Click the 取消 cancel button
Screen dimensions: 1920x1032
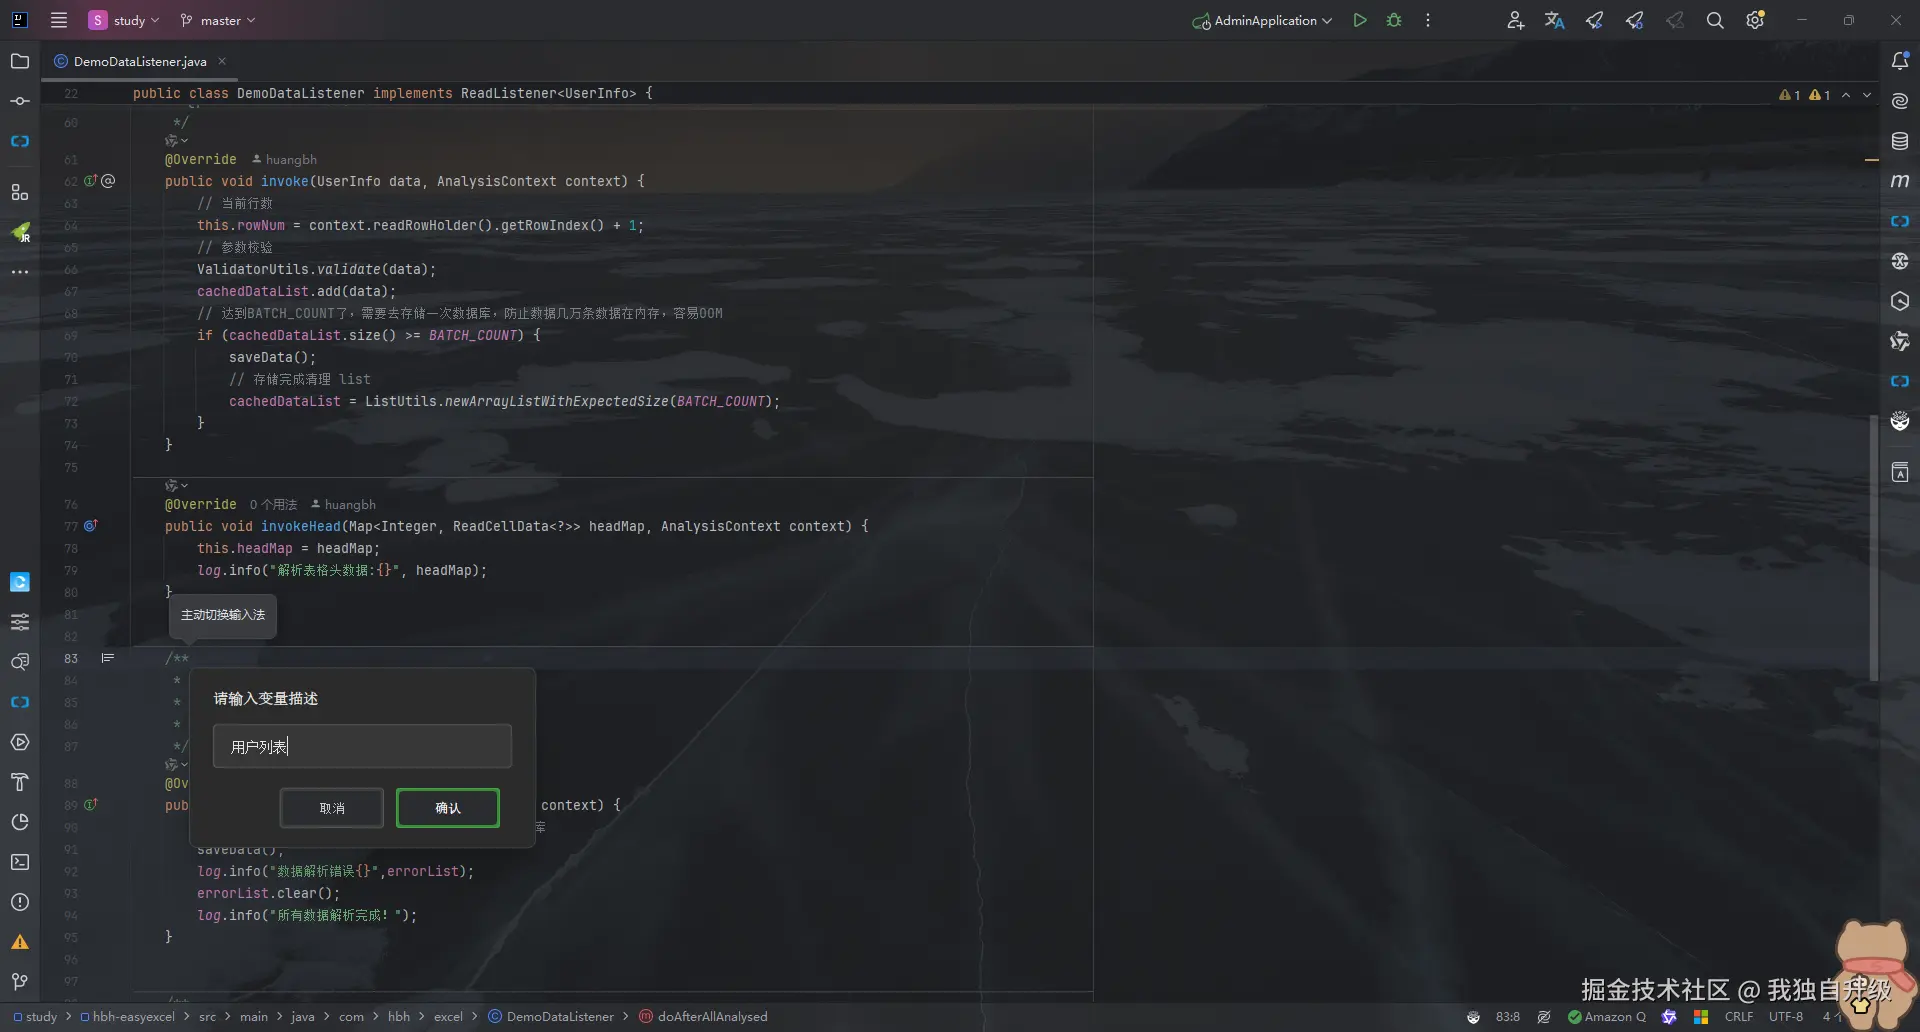(332, 808)
